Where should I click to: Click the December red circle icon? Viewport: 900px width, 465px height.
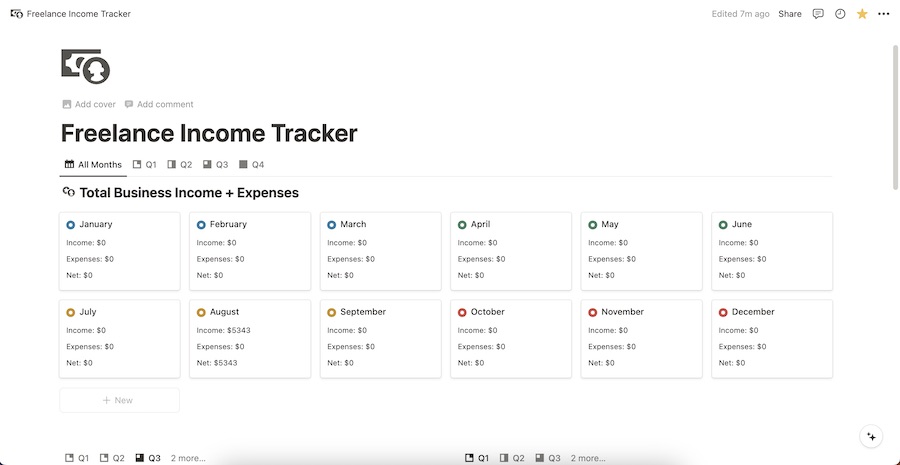pyautogui.click(x=723, y=312)
